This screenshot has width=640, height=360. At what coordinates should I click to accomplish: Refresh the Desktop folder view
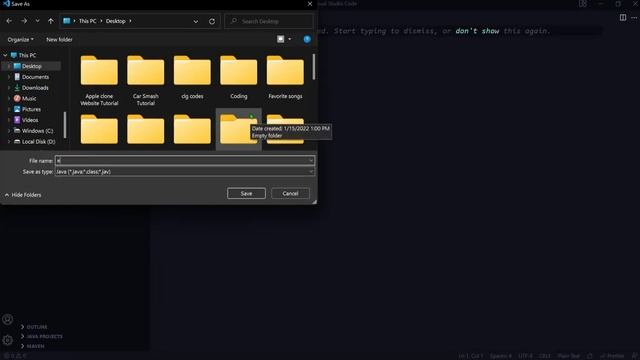point(212,21)
